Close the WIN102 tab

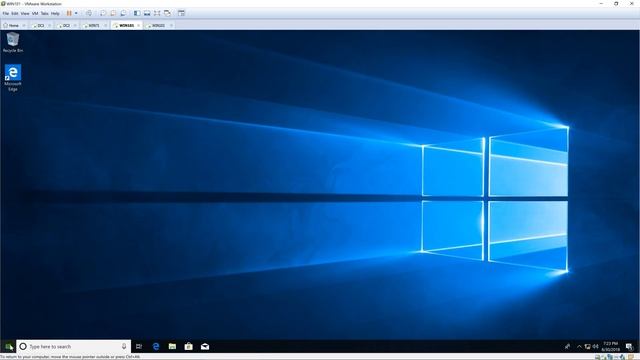(x=171, y=25)
